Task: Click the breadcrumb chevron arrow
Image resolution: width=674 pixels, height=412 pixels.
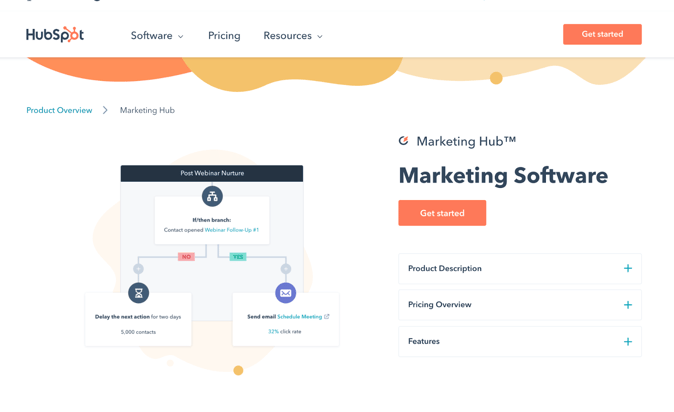Action: click(105, 110)
